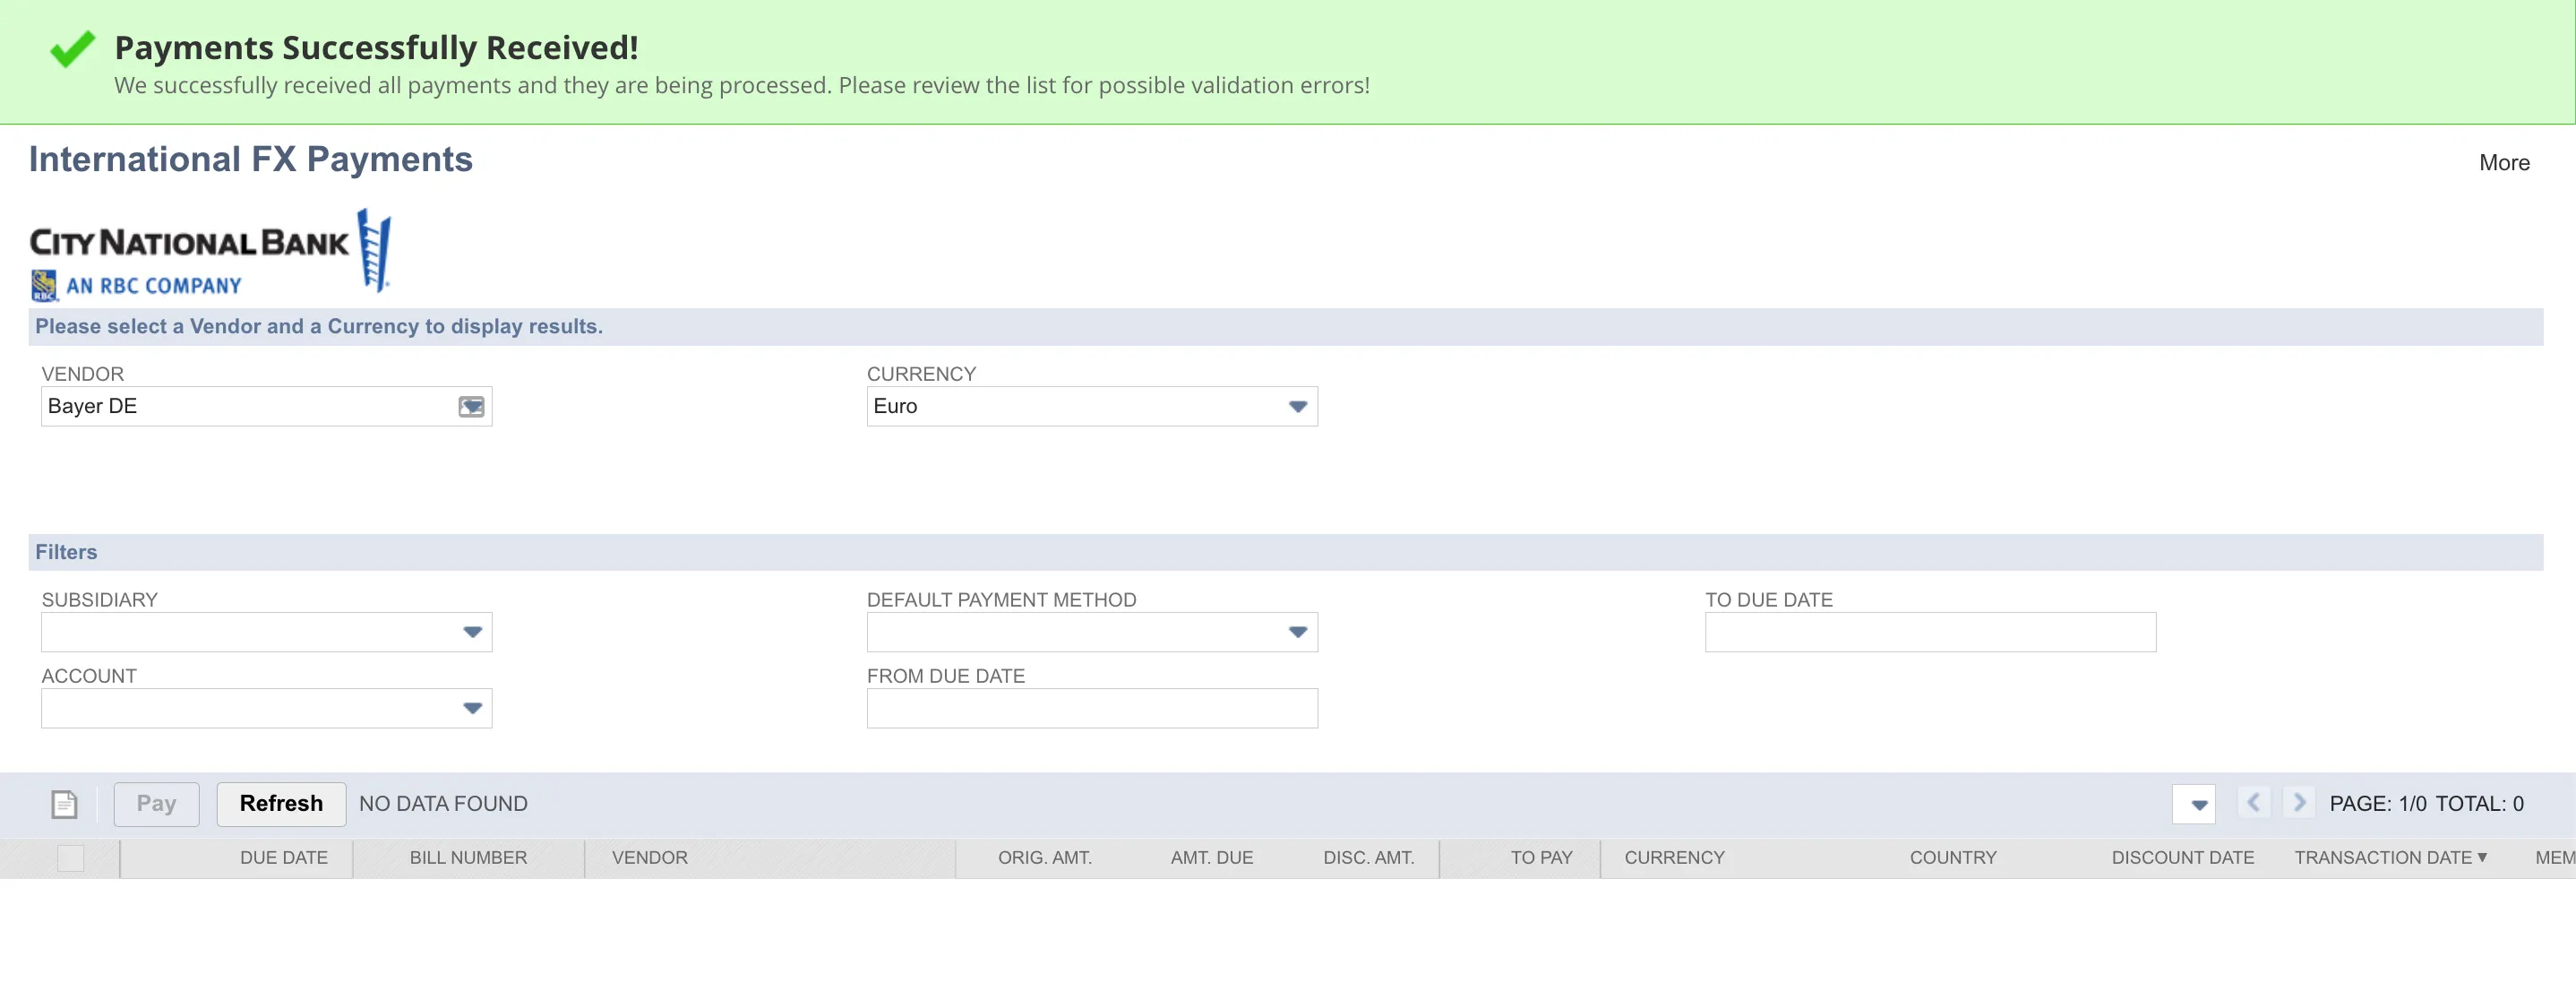
Task: Click the Refresh button
Action: [281, 804]
